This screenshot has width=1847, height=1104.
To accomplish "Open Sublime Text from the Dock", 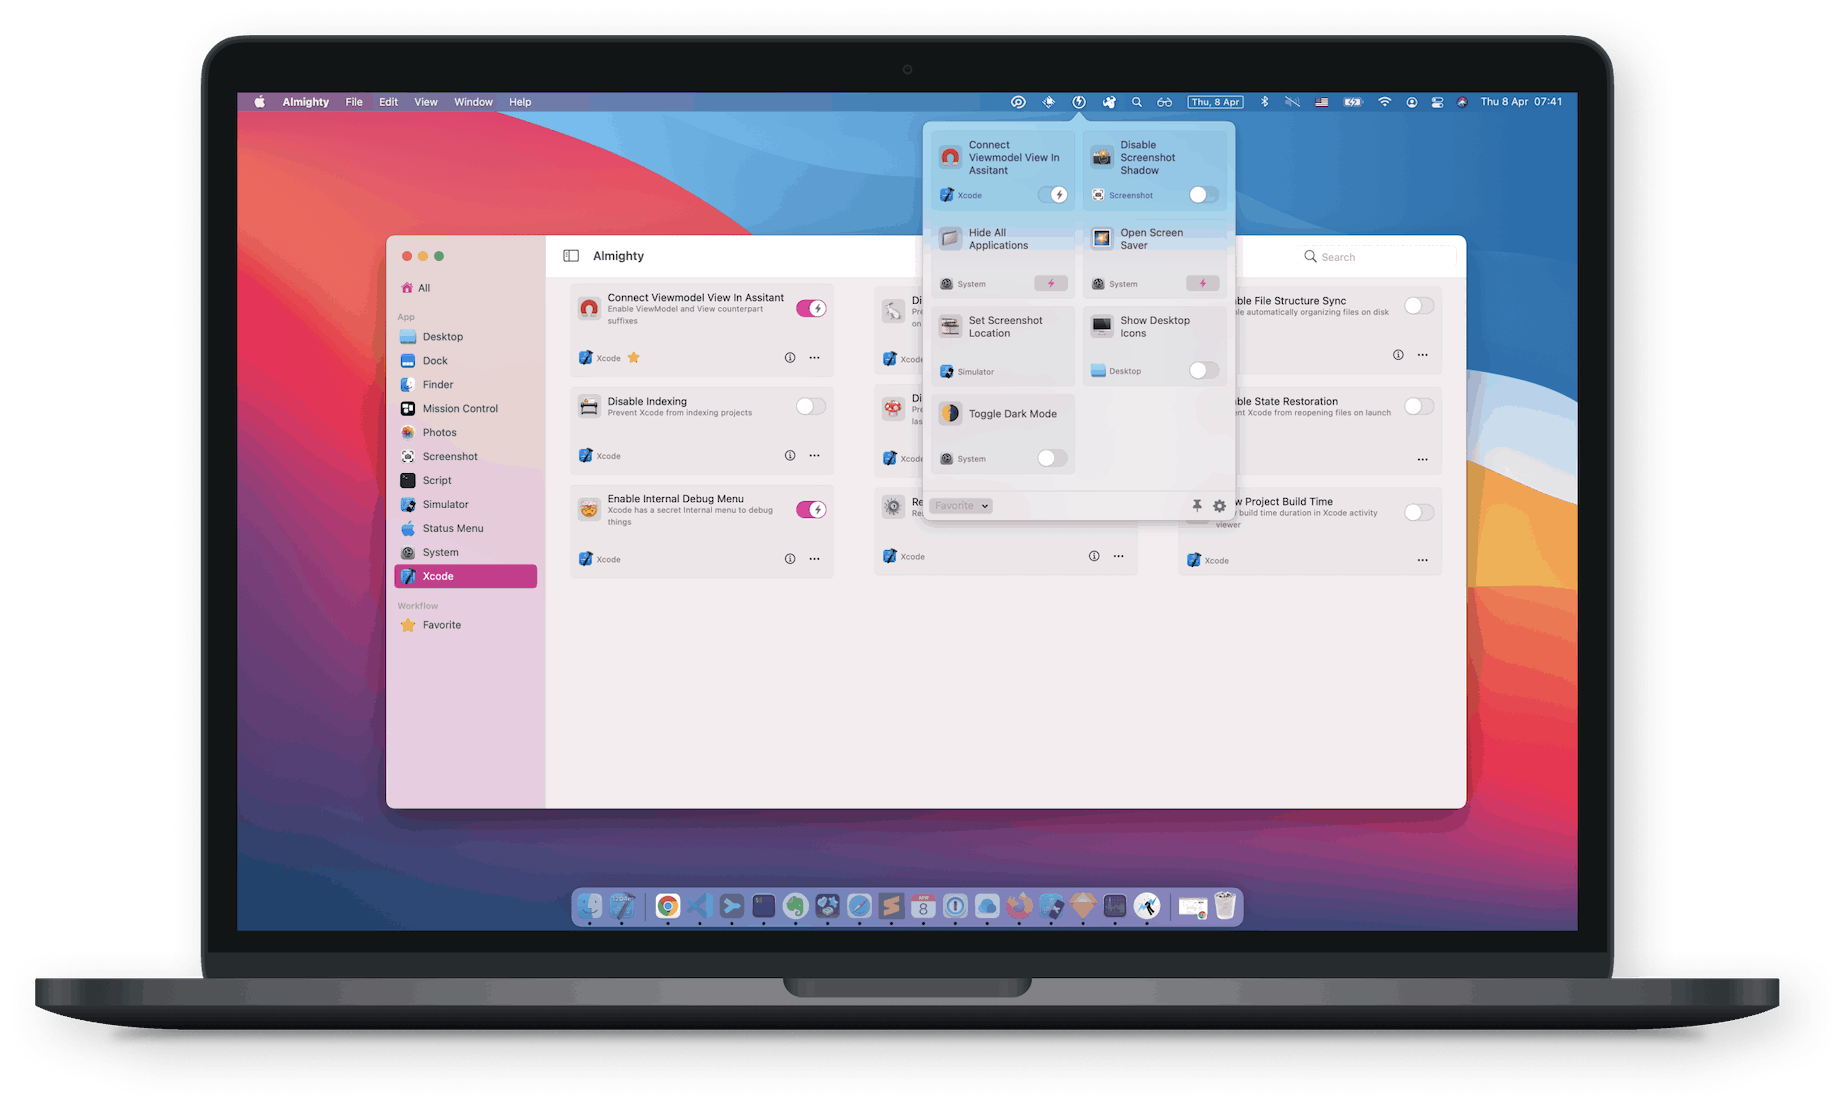I will 891,906.
